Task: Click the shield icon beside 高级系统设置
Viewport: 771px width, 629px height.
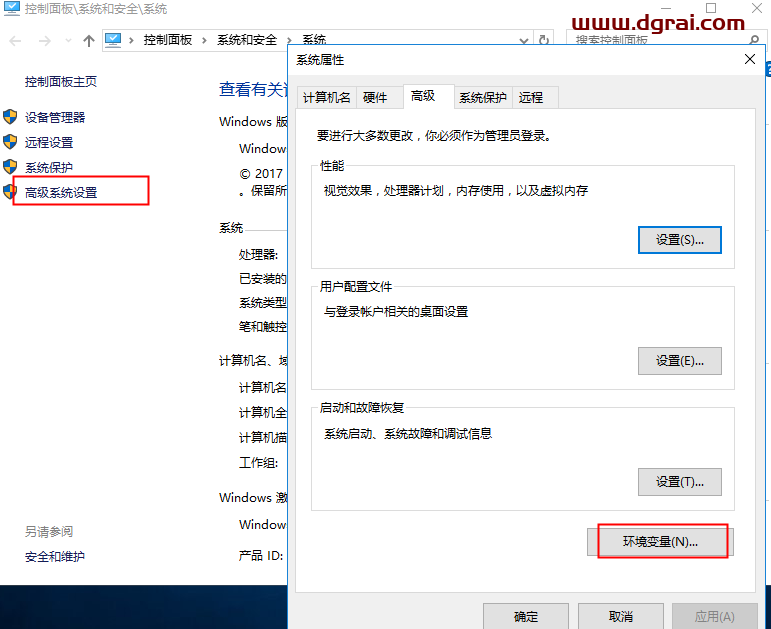Action: [10, 191]
